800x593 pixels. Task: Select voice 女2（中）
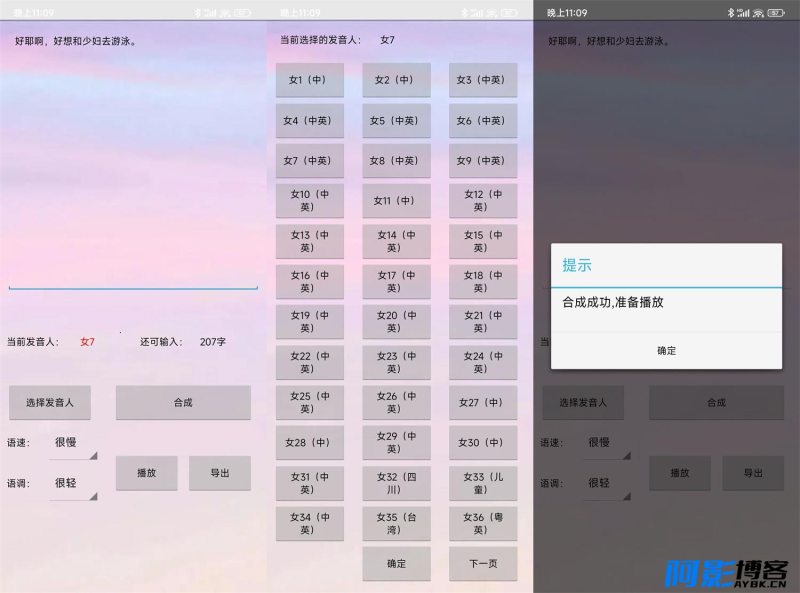(x=396, y=80)
